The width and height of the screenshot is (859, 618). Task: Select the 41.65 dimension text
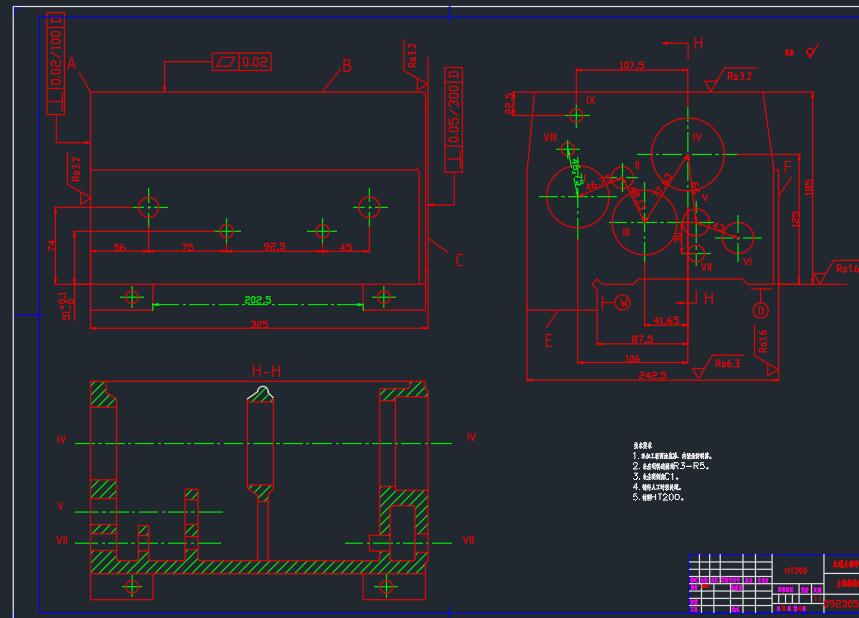point(666,321)
